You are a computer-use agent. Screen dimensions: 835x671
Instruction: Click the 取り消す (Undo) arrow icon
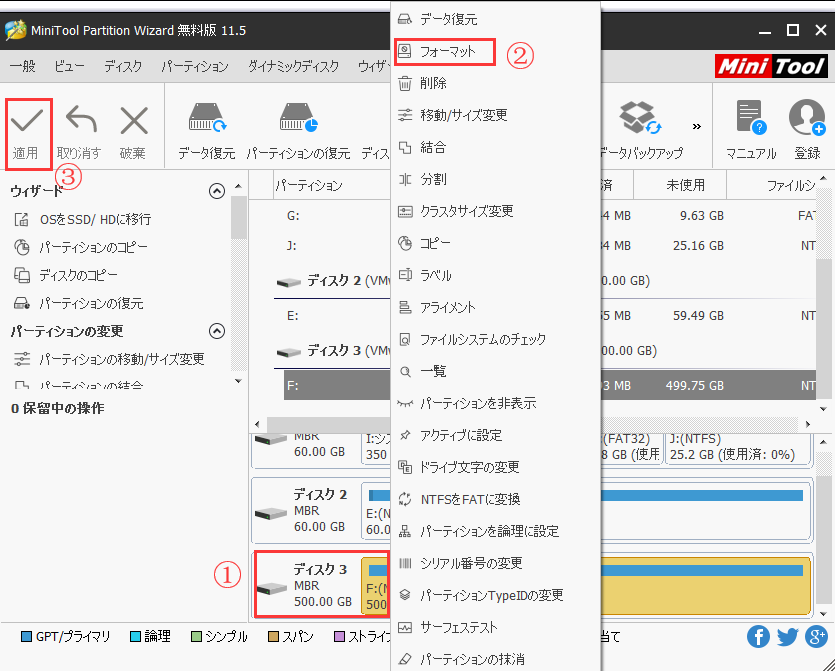click(80, 122)
